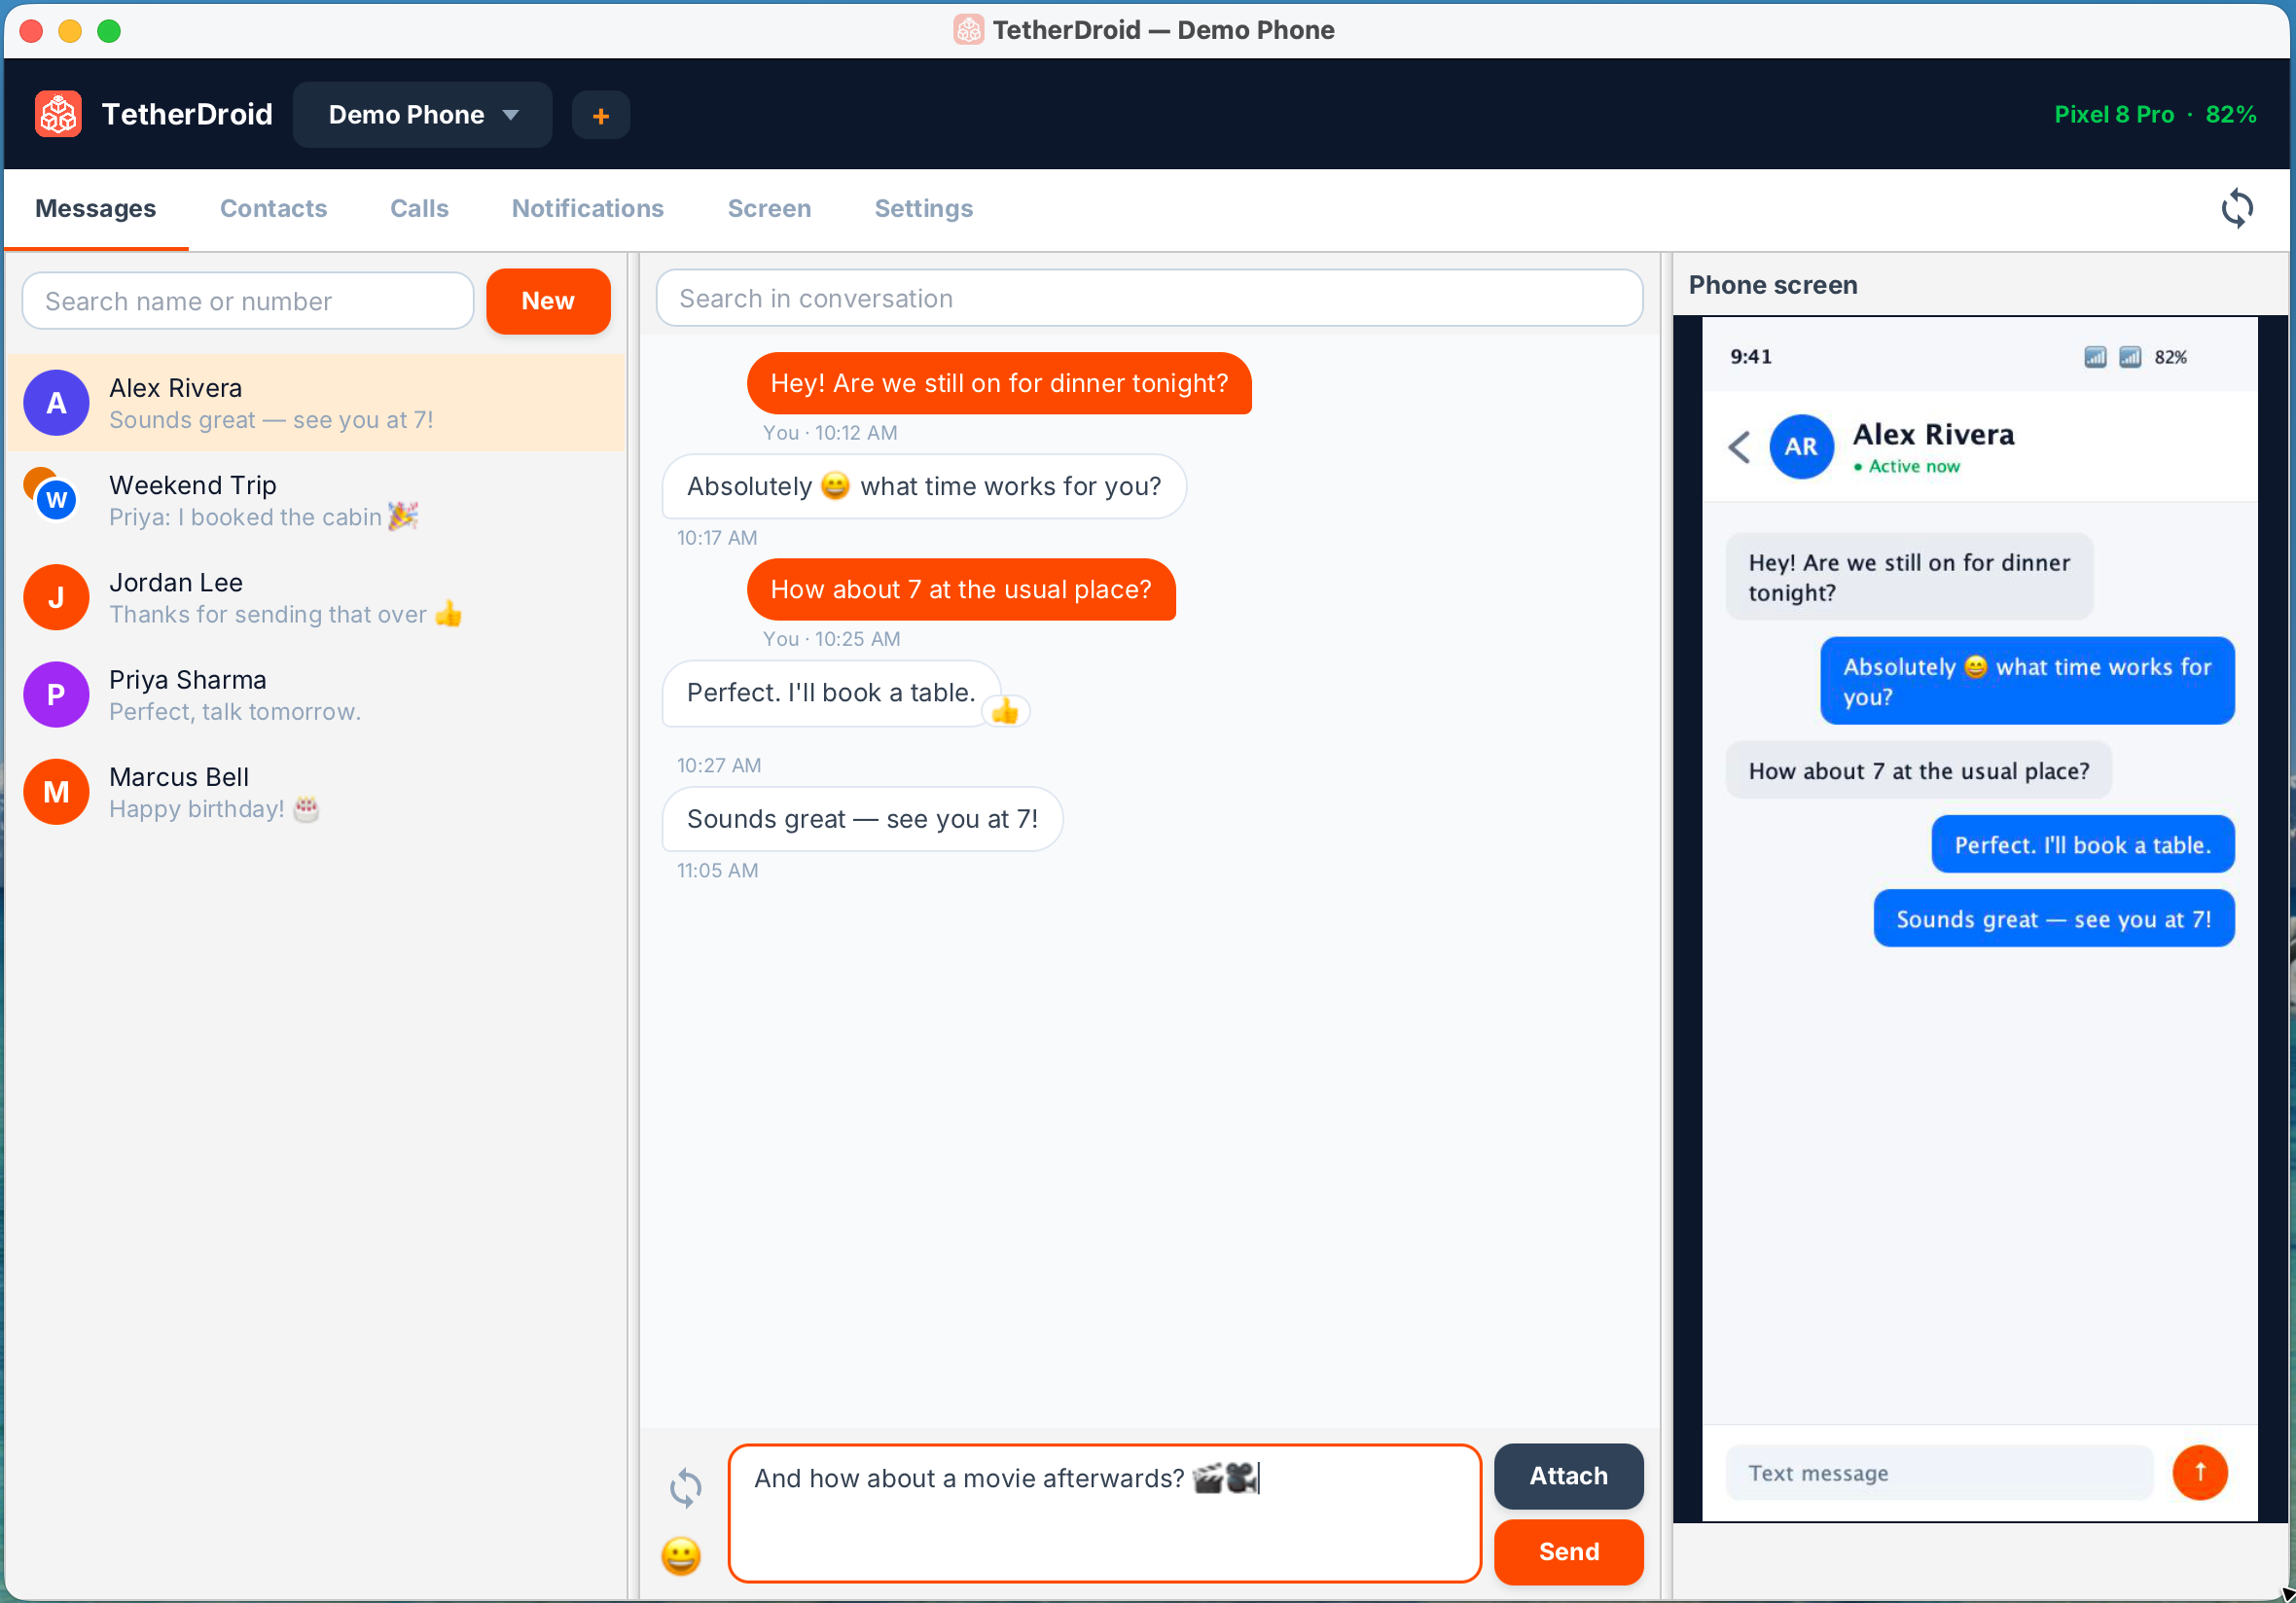Image resolution: width=2296 pixels, height=1603 pixels.
Task: Switch to the Messages tab
Action: point(96,209)
